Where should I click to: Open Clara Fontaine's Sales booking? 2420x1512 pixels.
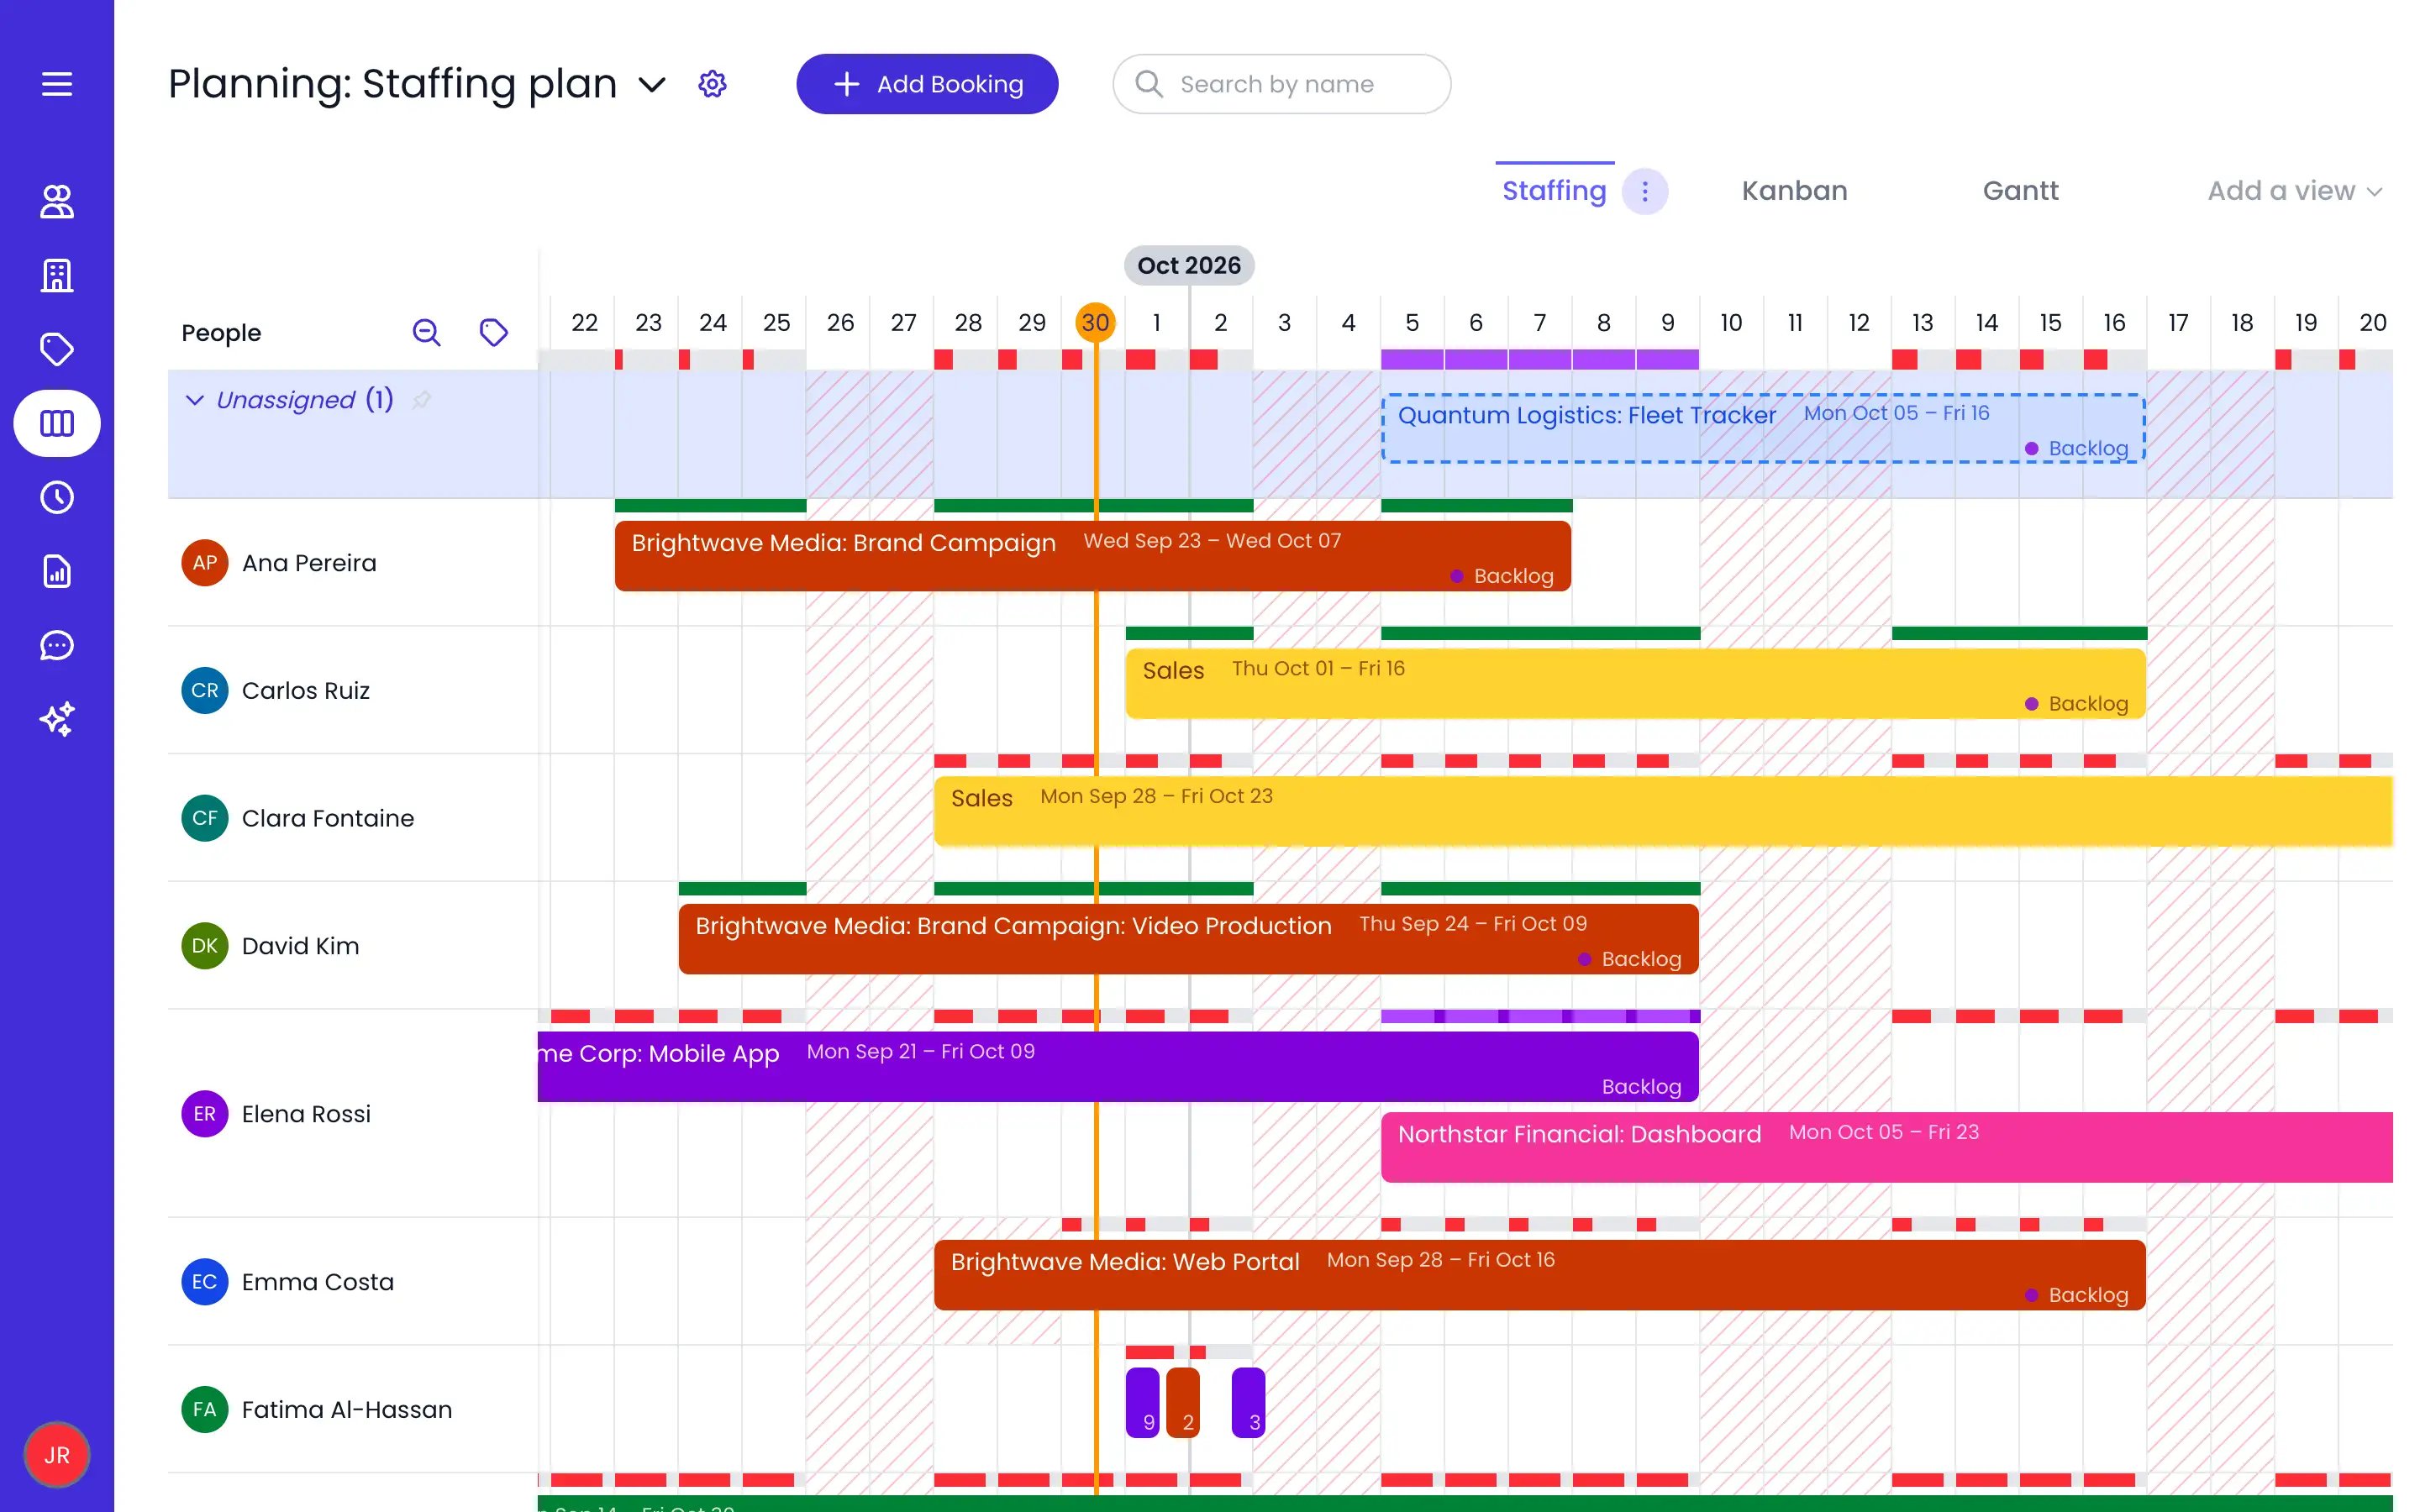pos(1663,812)
